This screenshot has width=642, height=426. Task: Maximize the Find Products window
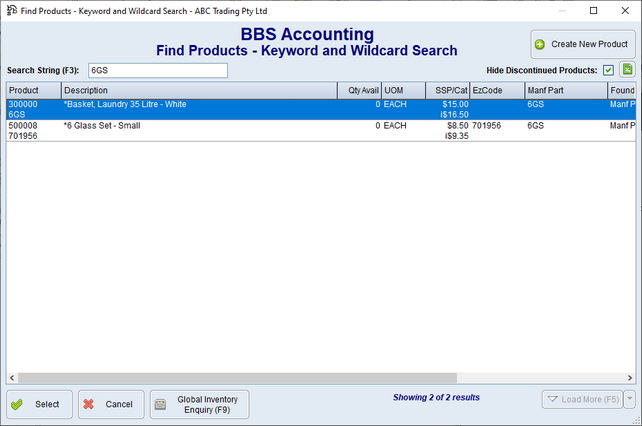(x=594, y=10)
